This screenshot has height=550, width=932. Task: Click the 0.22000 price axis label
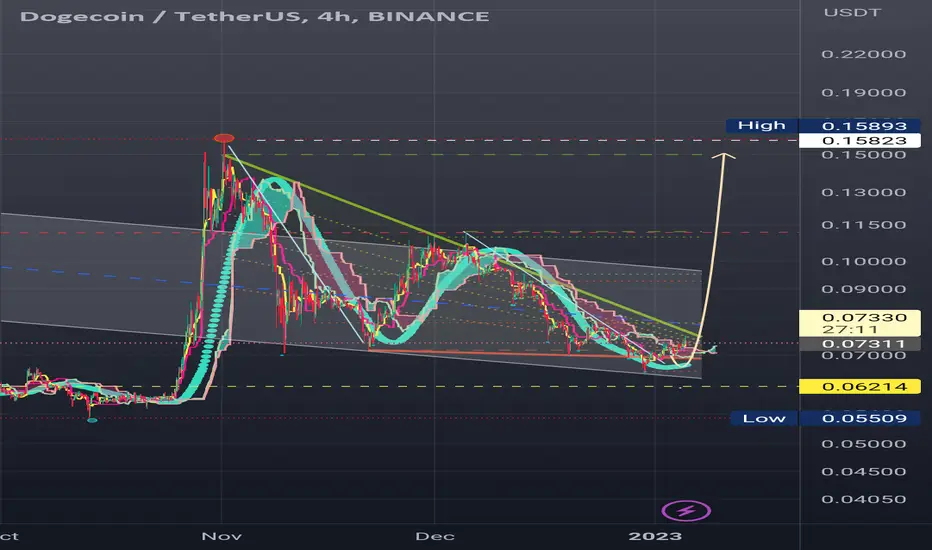click(864, 54)
